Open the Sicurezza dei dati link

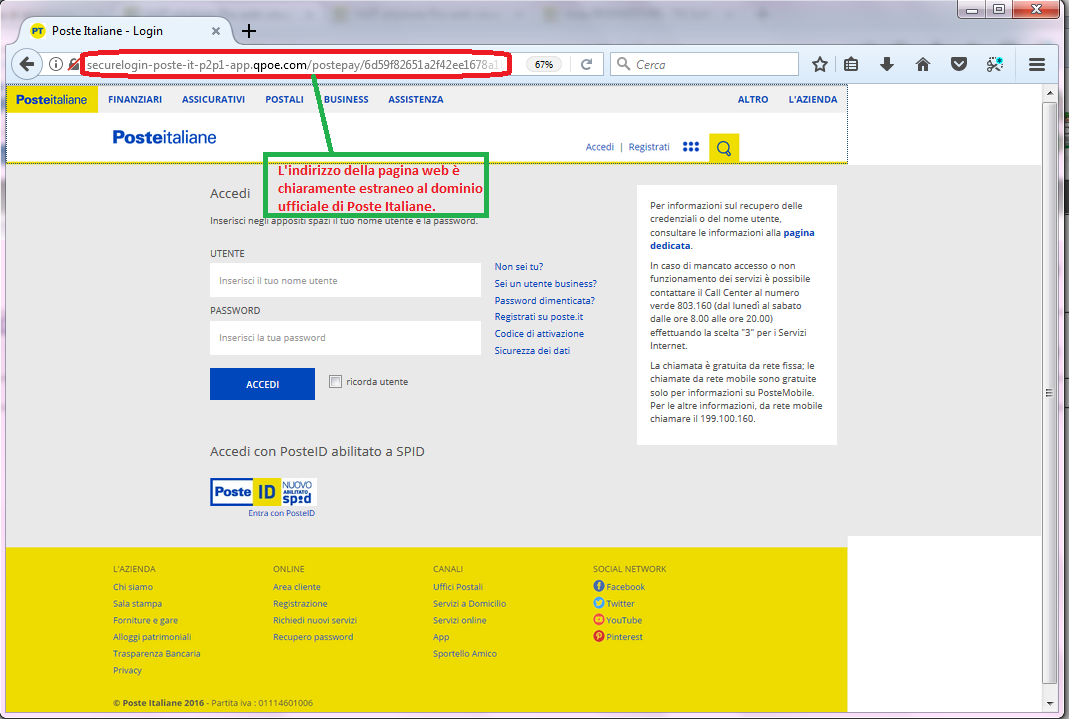tap(532, 351)
